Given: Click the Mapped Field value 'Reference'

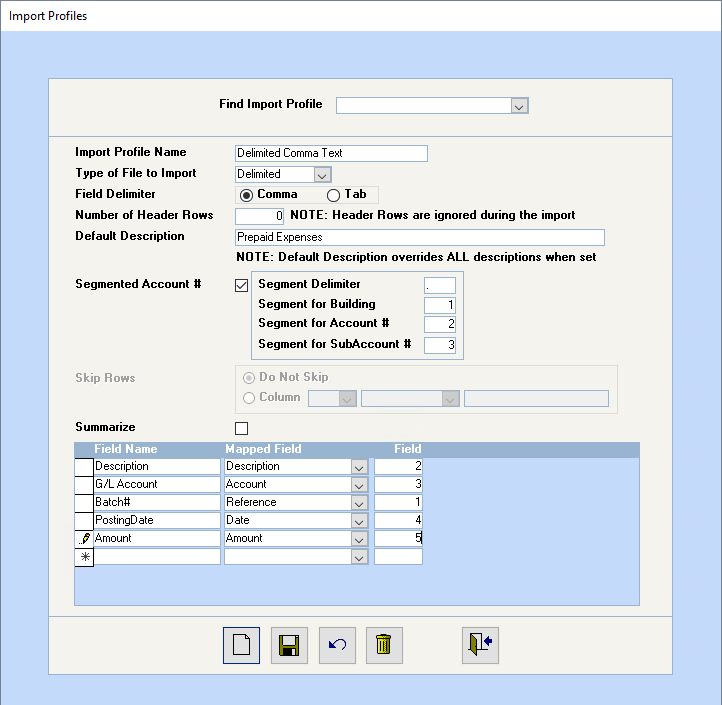Looking at the screenshot, I should point(251,502).
